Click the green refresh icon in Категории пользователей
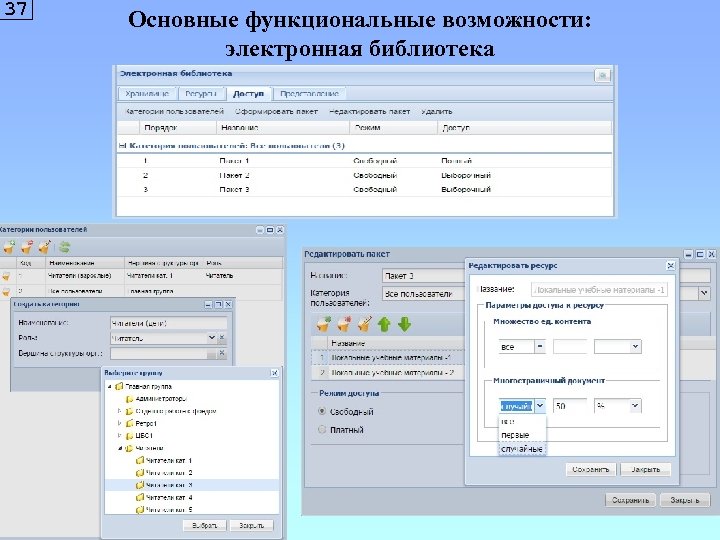The width and height of the screenshot is (720, 540). coord(65,248)
